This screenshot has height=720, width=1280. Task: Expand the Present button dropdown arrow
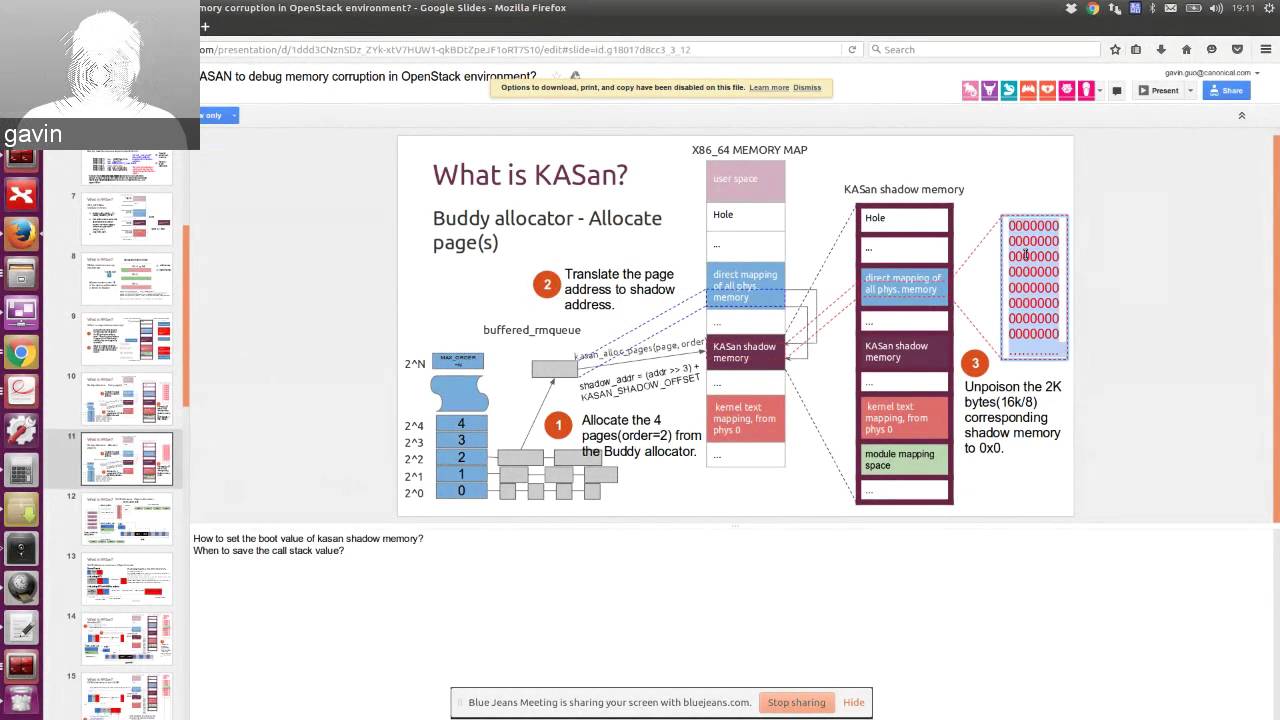(x=1190, y=90)
